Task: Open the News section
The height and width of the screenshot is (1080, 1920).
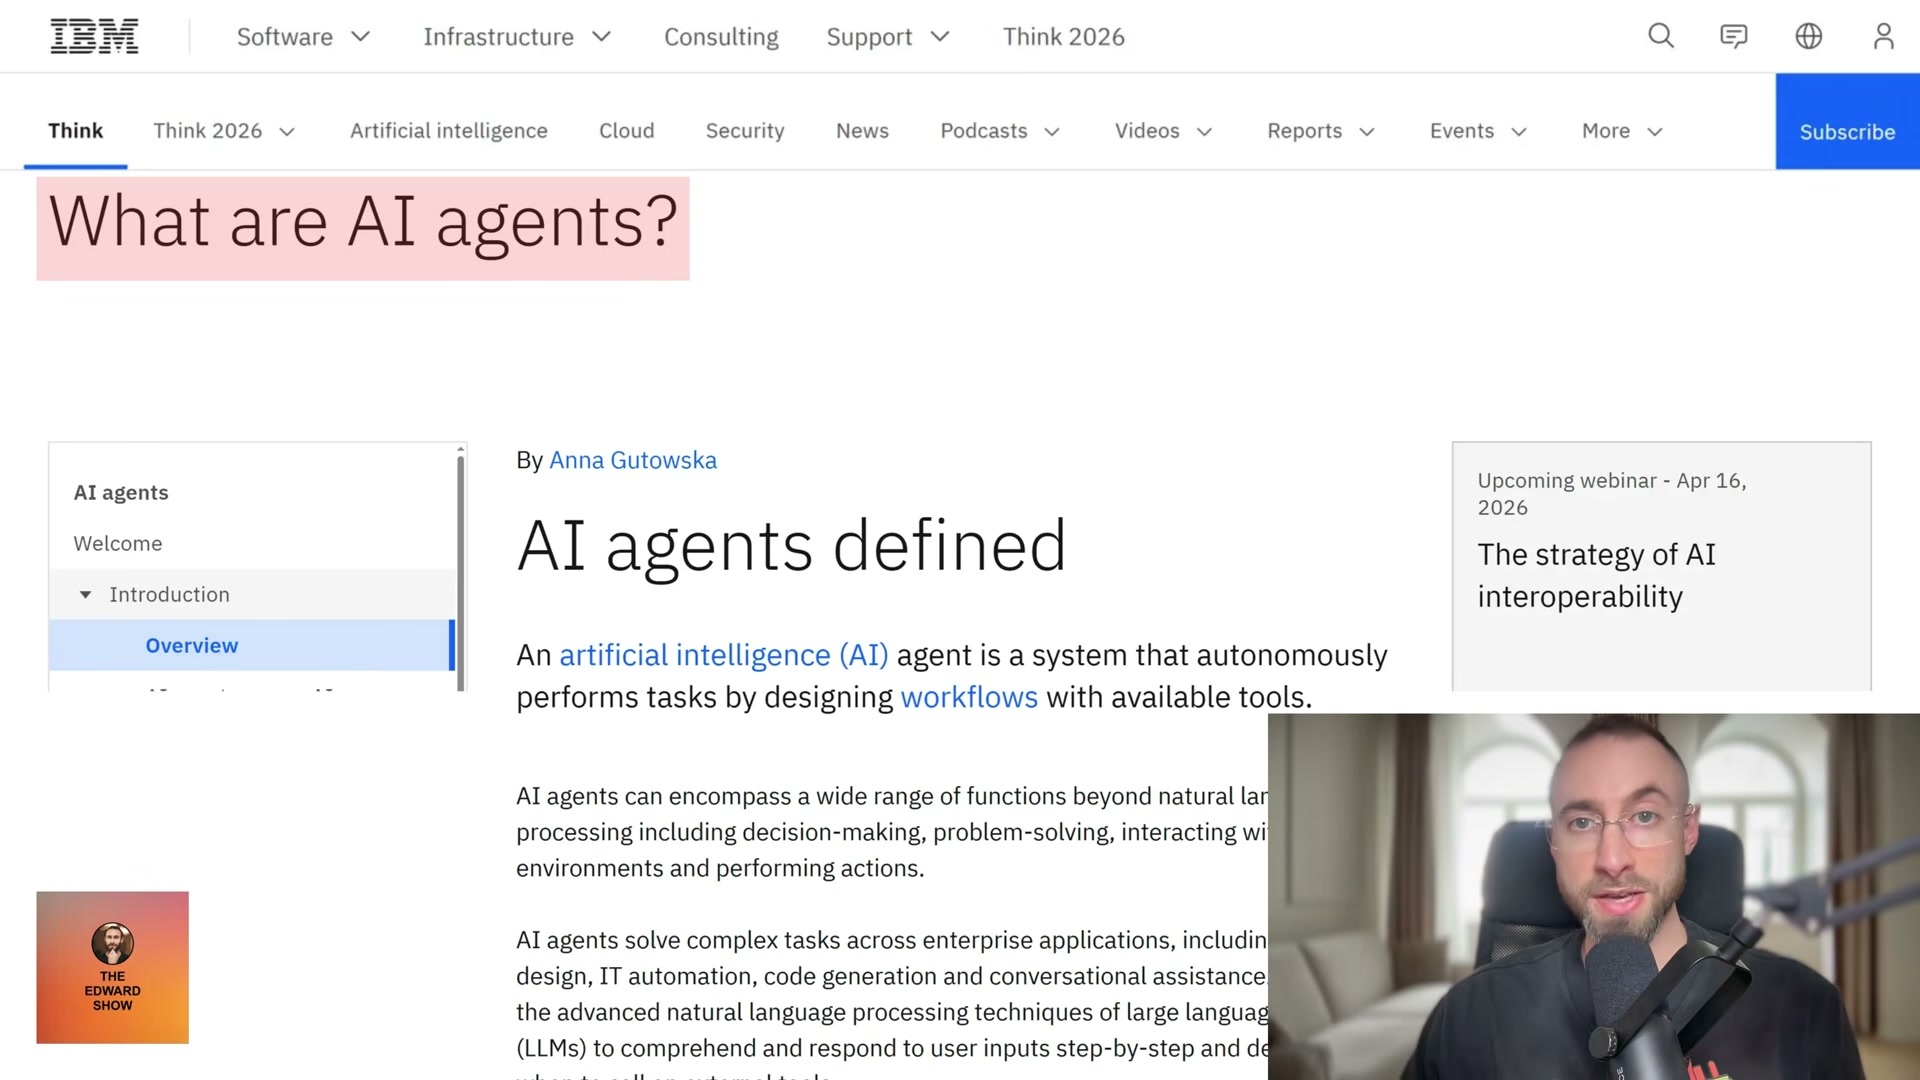Action: [861, 131]
